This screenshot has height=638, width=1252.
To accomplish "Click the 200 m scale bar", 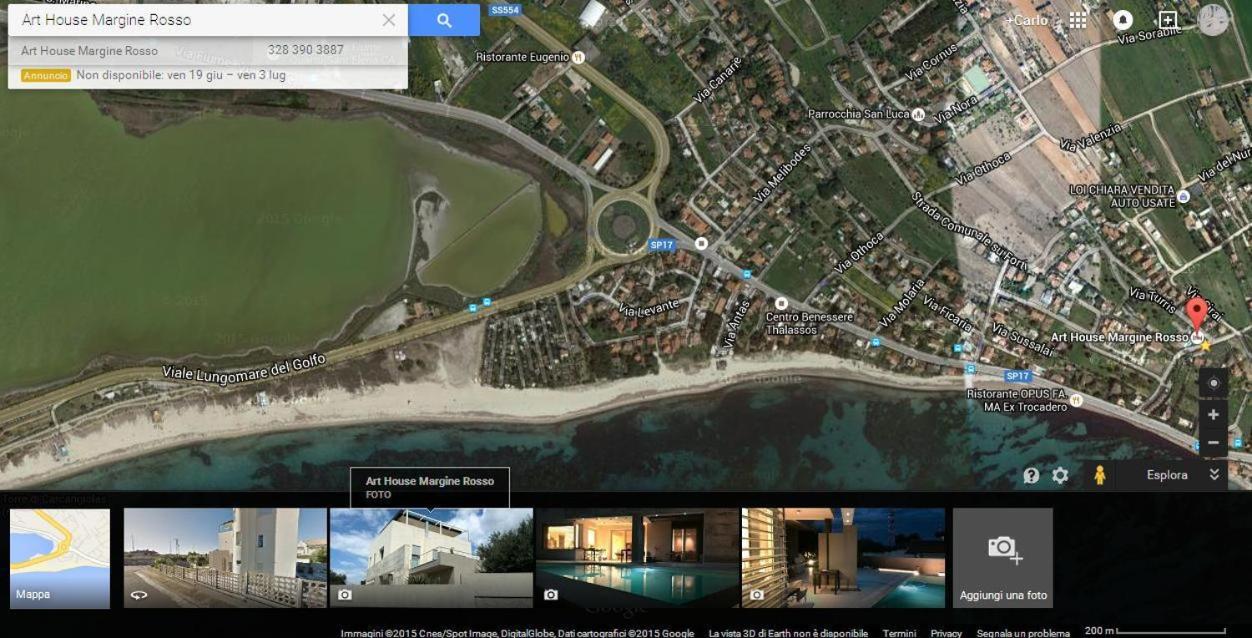I will [1155, 631].
